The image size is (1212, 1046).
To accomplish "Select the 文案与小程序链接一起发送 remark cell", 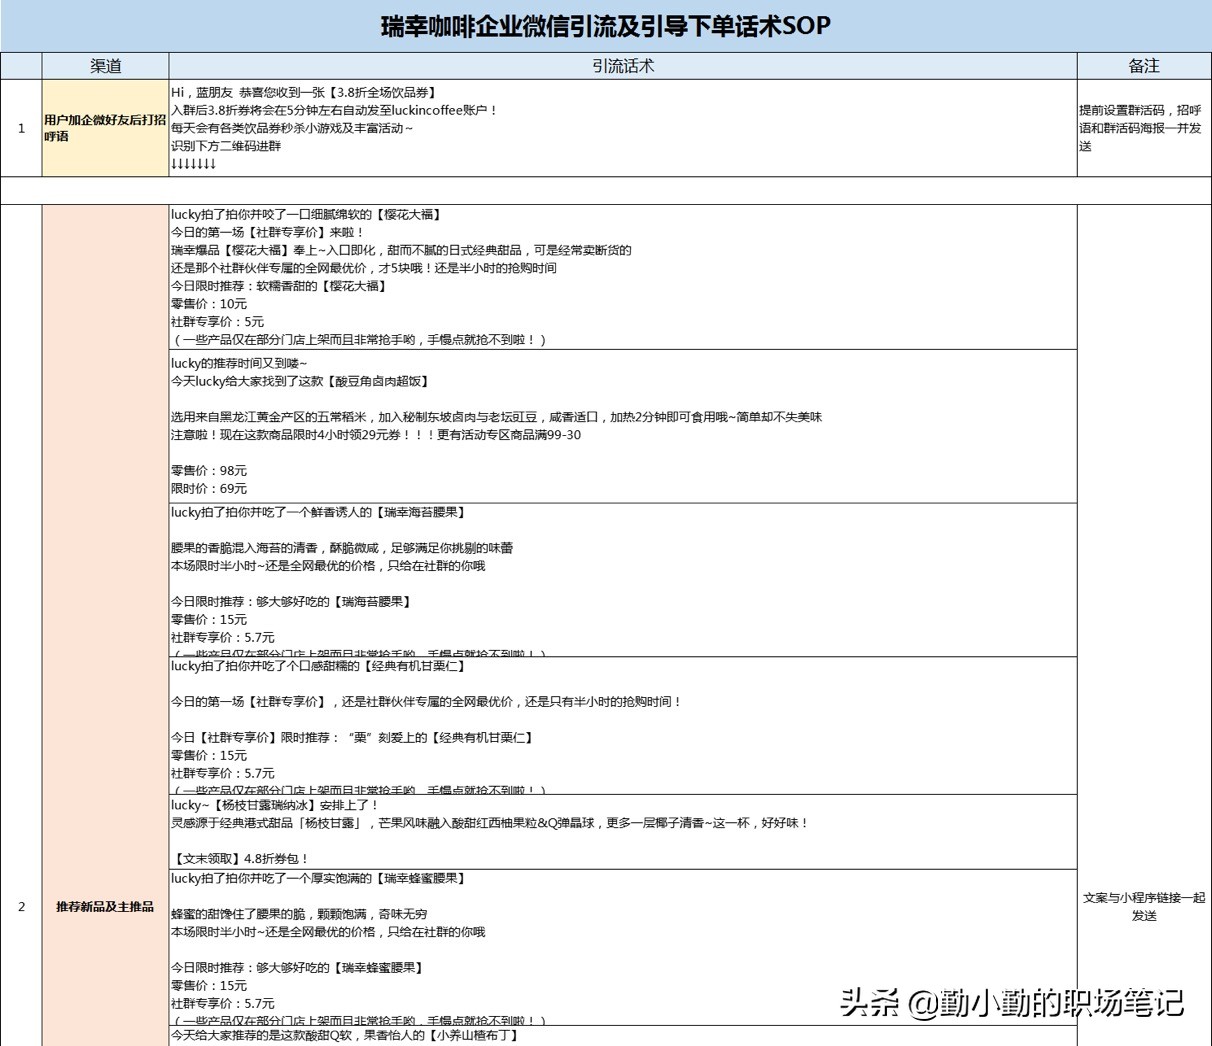I will point(1143,907).
